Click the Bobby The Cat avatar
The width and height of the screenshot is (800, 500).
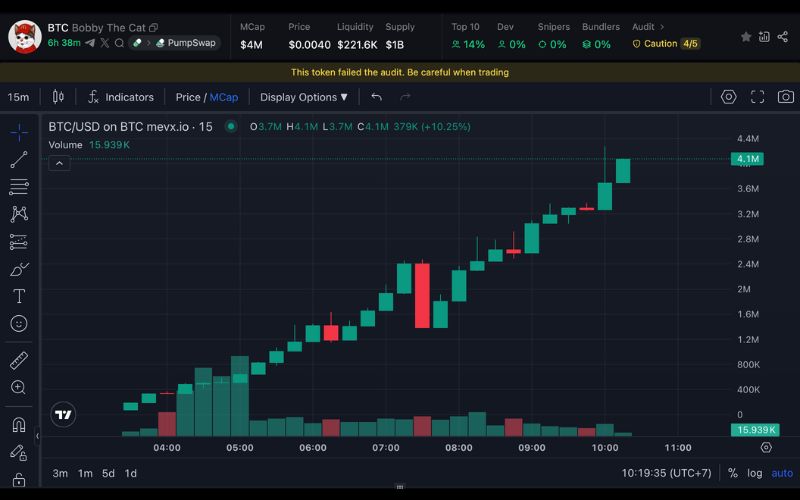pos(24,36)
